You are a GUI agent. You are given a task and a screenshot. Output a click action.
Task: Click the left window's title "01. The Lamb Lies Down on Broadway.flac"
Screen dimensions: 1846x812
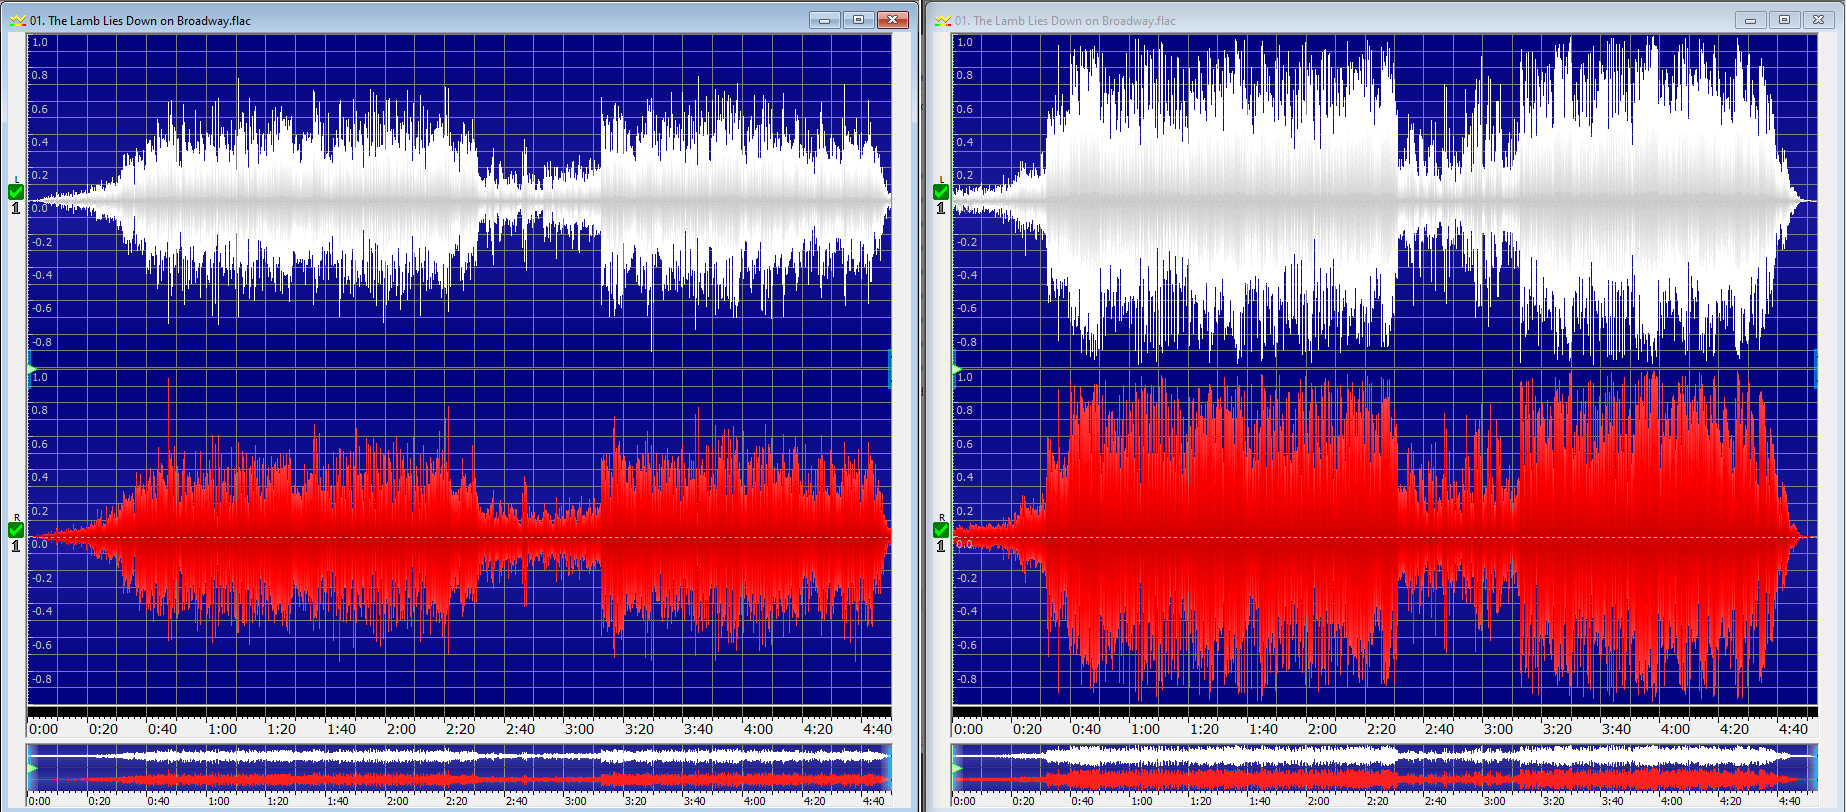click(x=140, y=20)
